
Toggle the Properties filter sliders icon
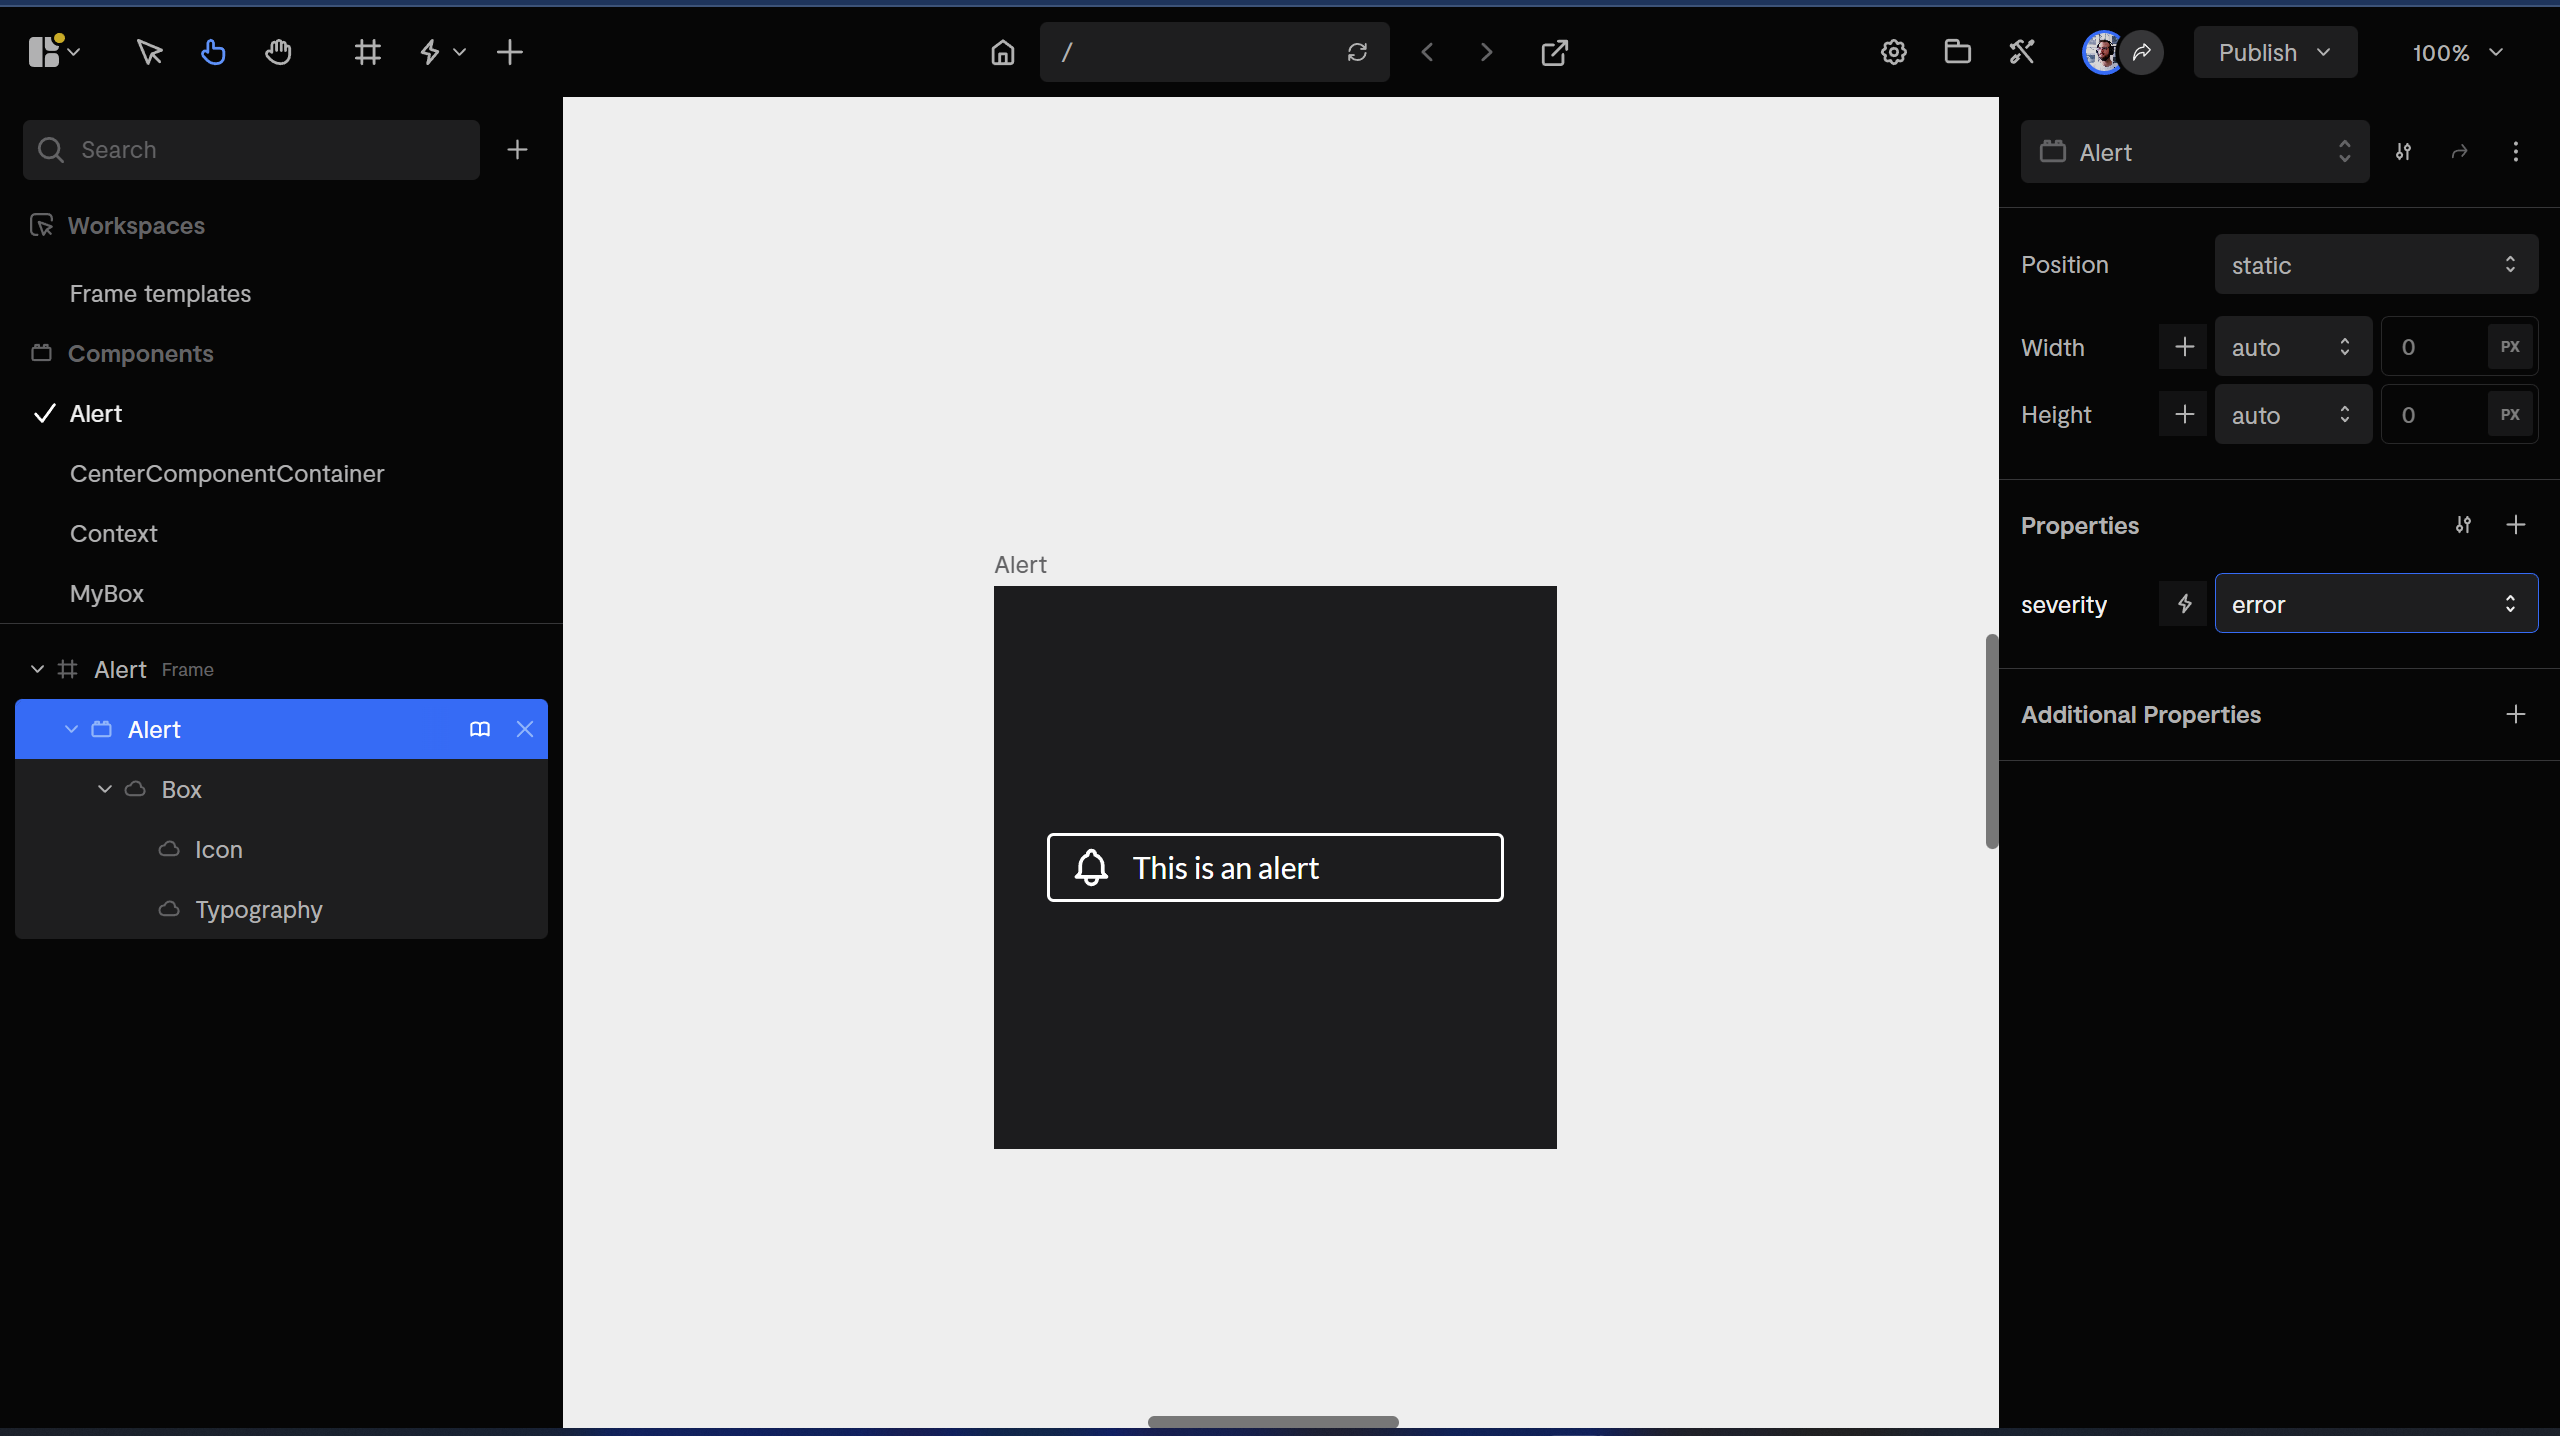coord(2463,525)
